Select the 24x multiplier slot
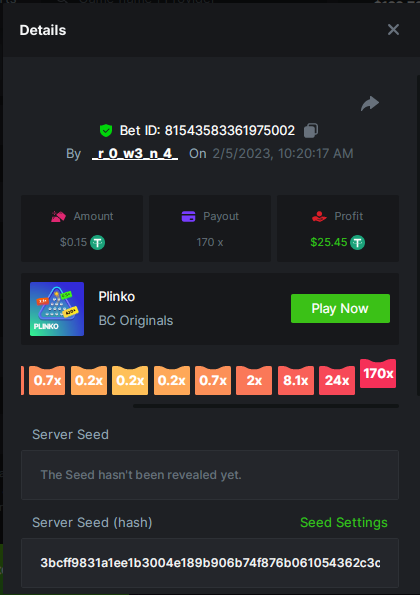The height and width of the screenshot is (595, 420). [x=337, y=380]
